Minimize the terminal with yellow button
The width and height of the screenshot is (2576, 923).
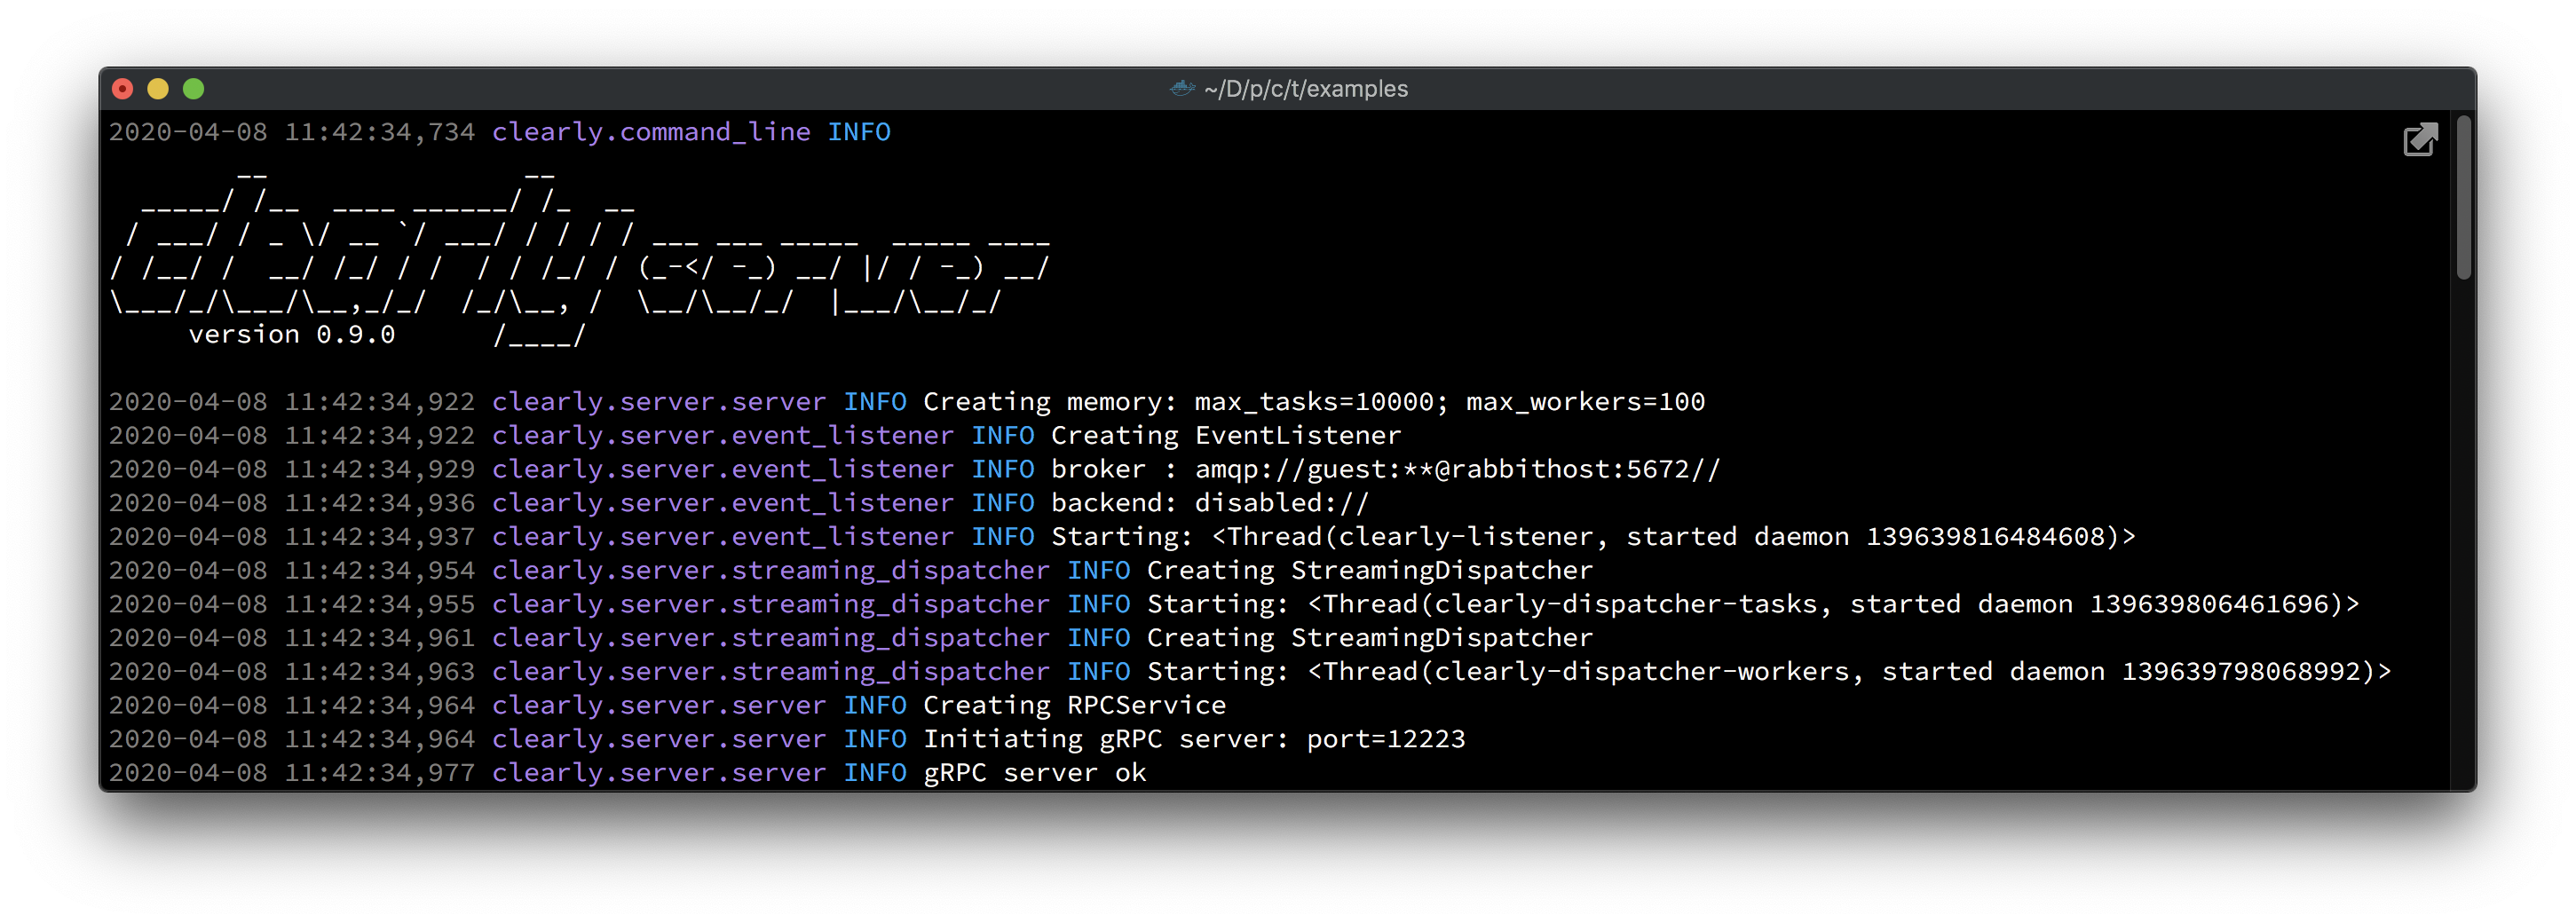158,89
